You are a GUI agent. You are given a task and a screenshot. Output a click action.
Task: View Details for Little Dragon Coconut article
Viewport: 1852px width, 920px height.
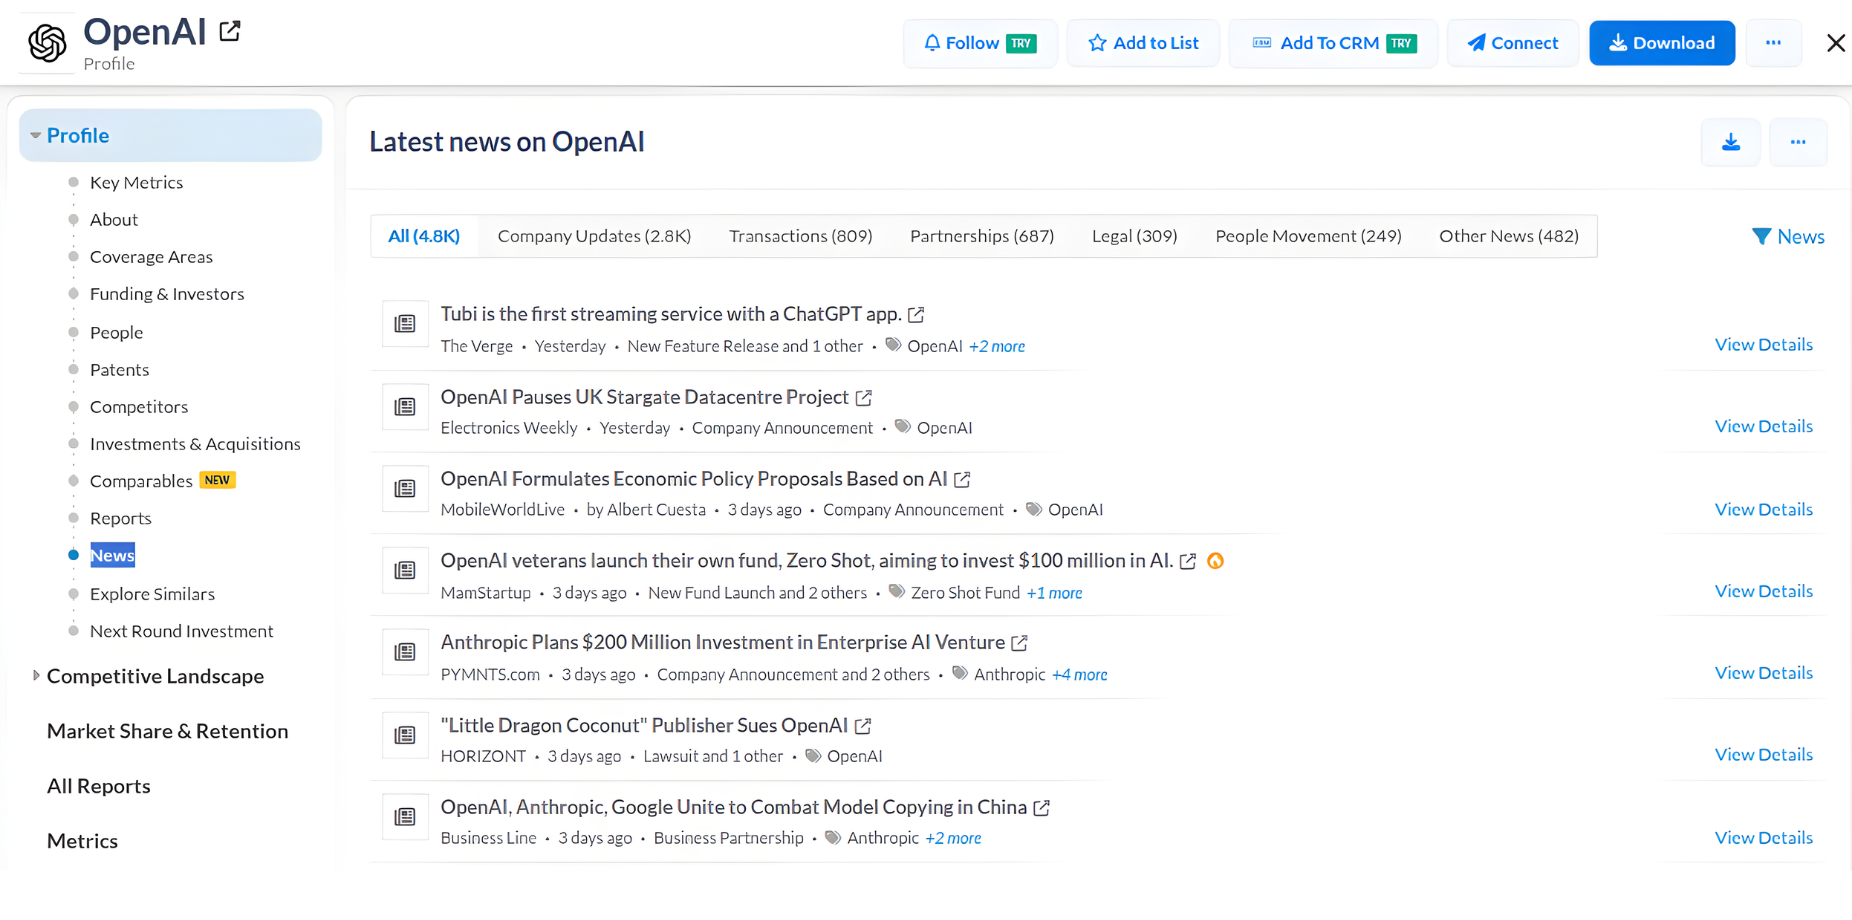coord(1763,756)
